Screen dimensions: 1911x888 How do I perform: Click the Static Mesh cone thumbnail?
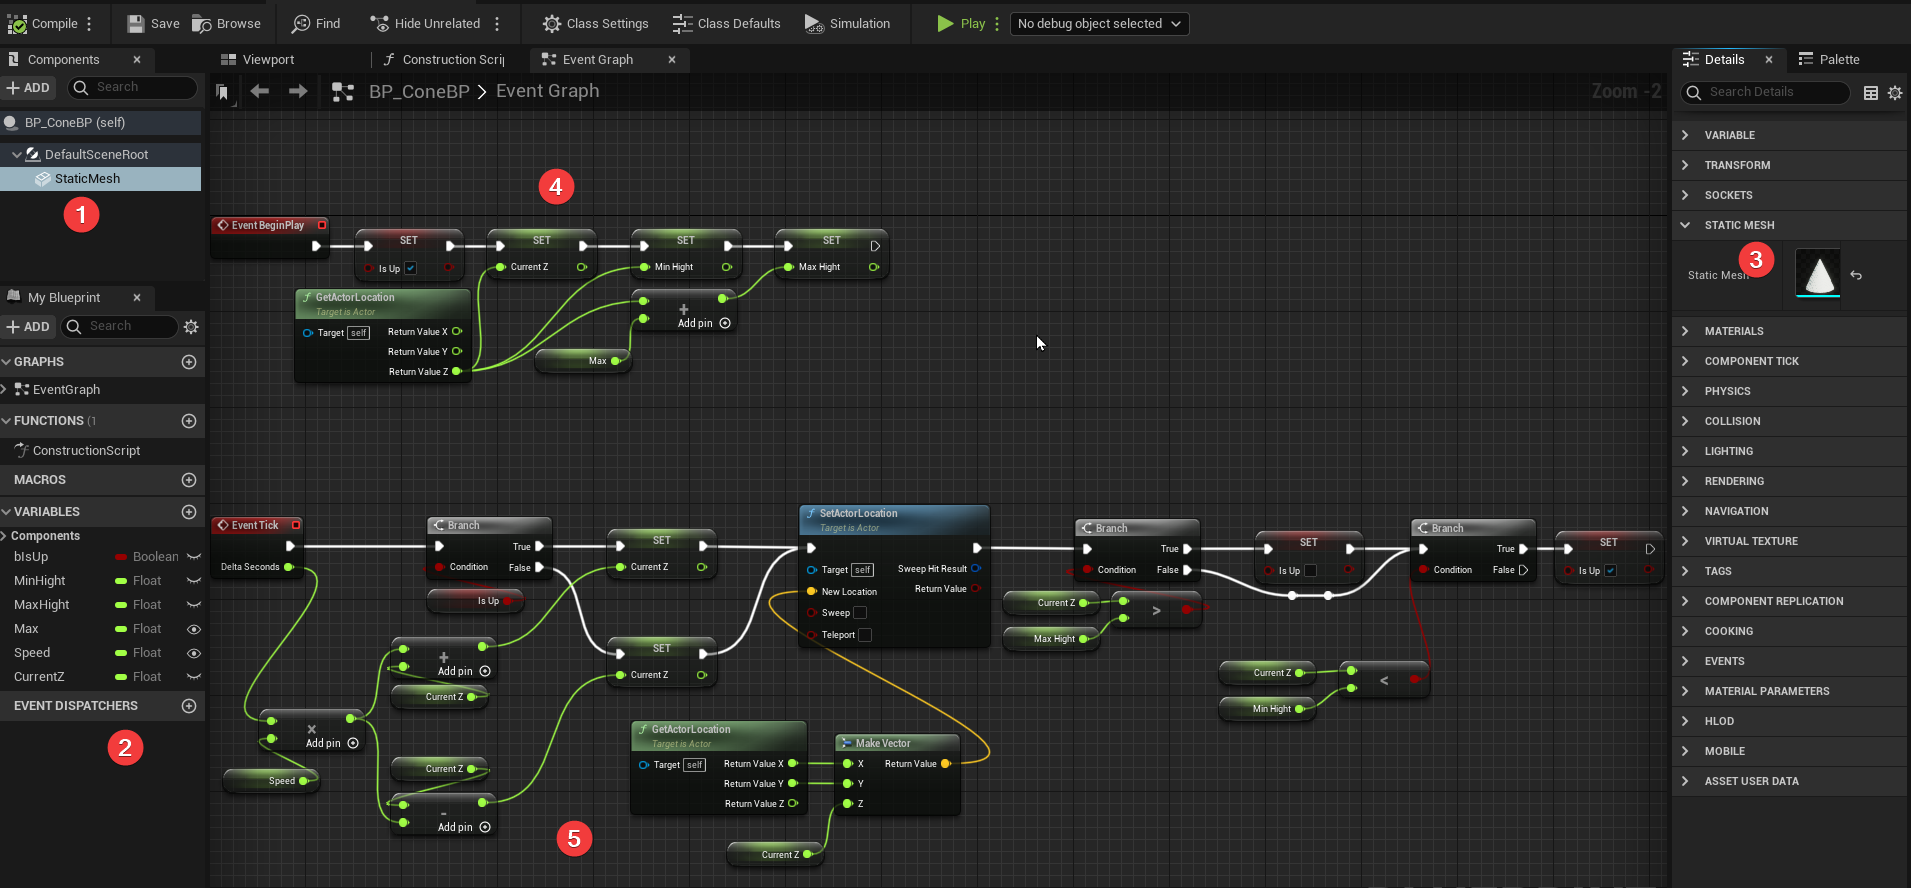pyautogui.click(x=1817, y=274)
